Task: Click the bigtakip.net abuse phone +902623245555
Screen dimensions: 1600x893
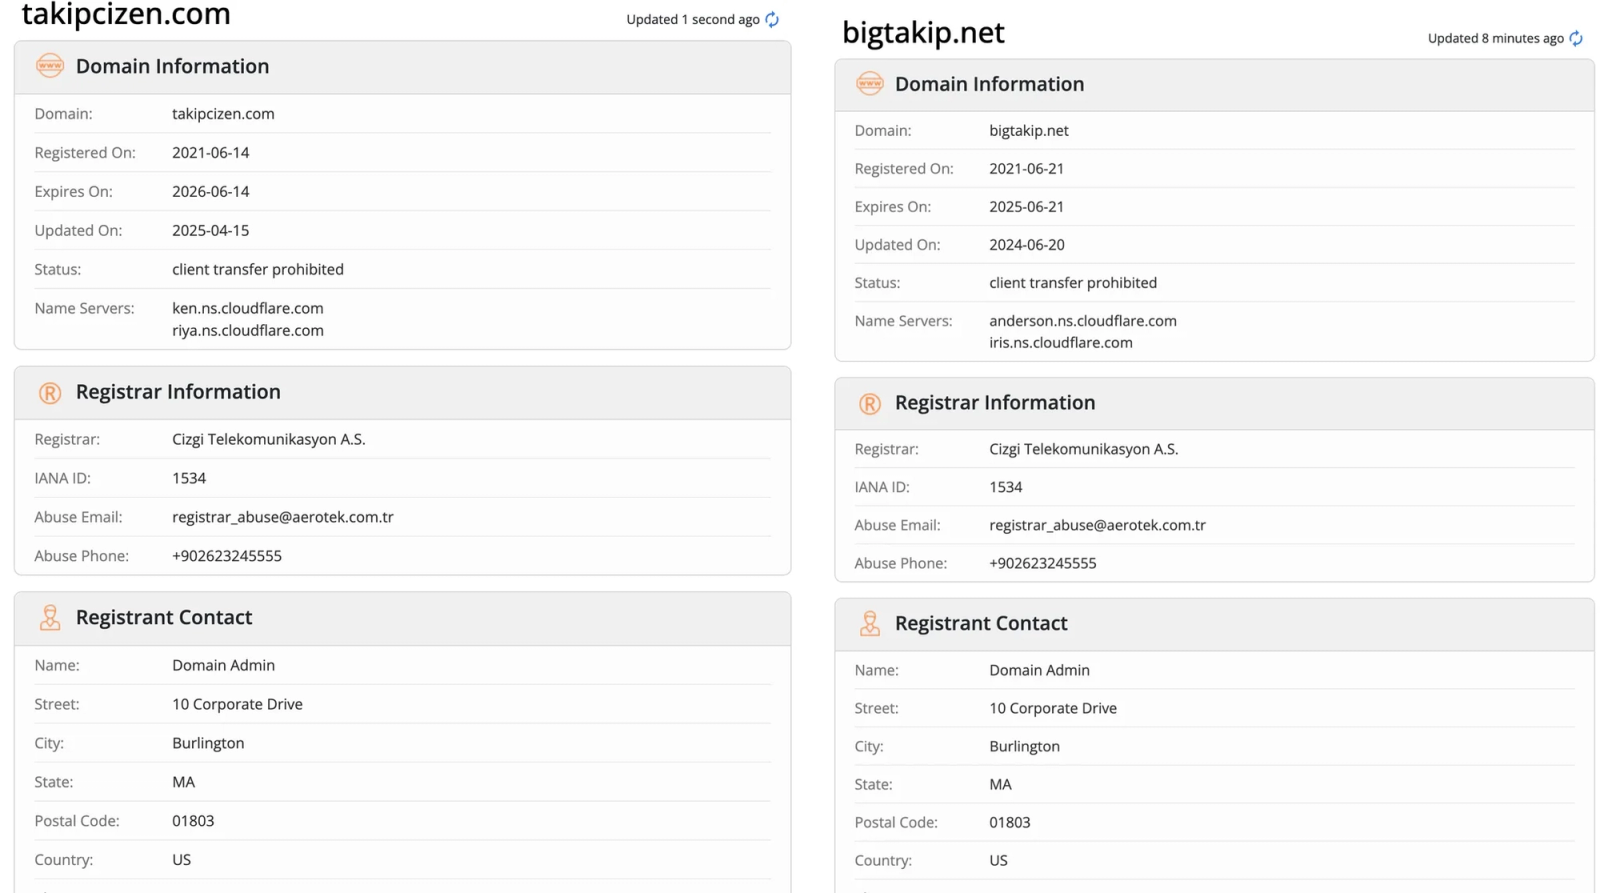Action: [x=1042, y=564]
